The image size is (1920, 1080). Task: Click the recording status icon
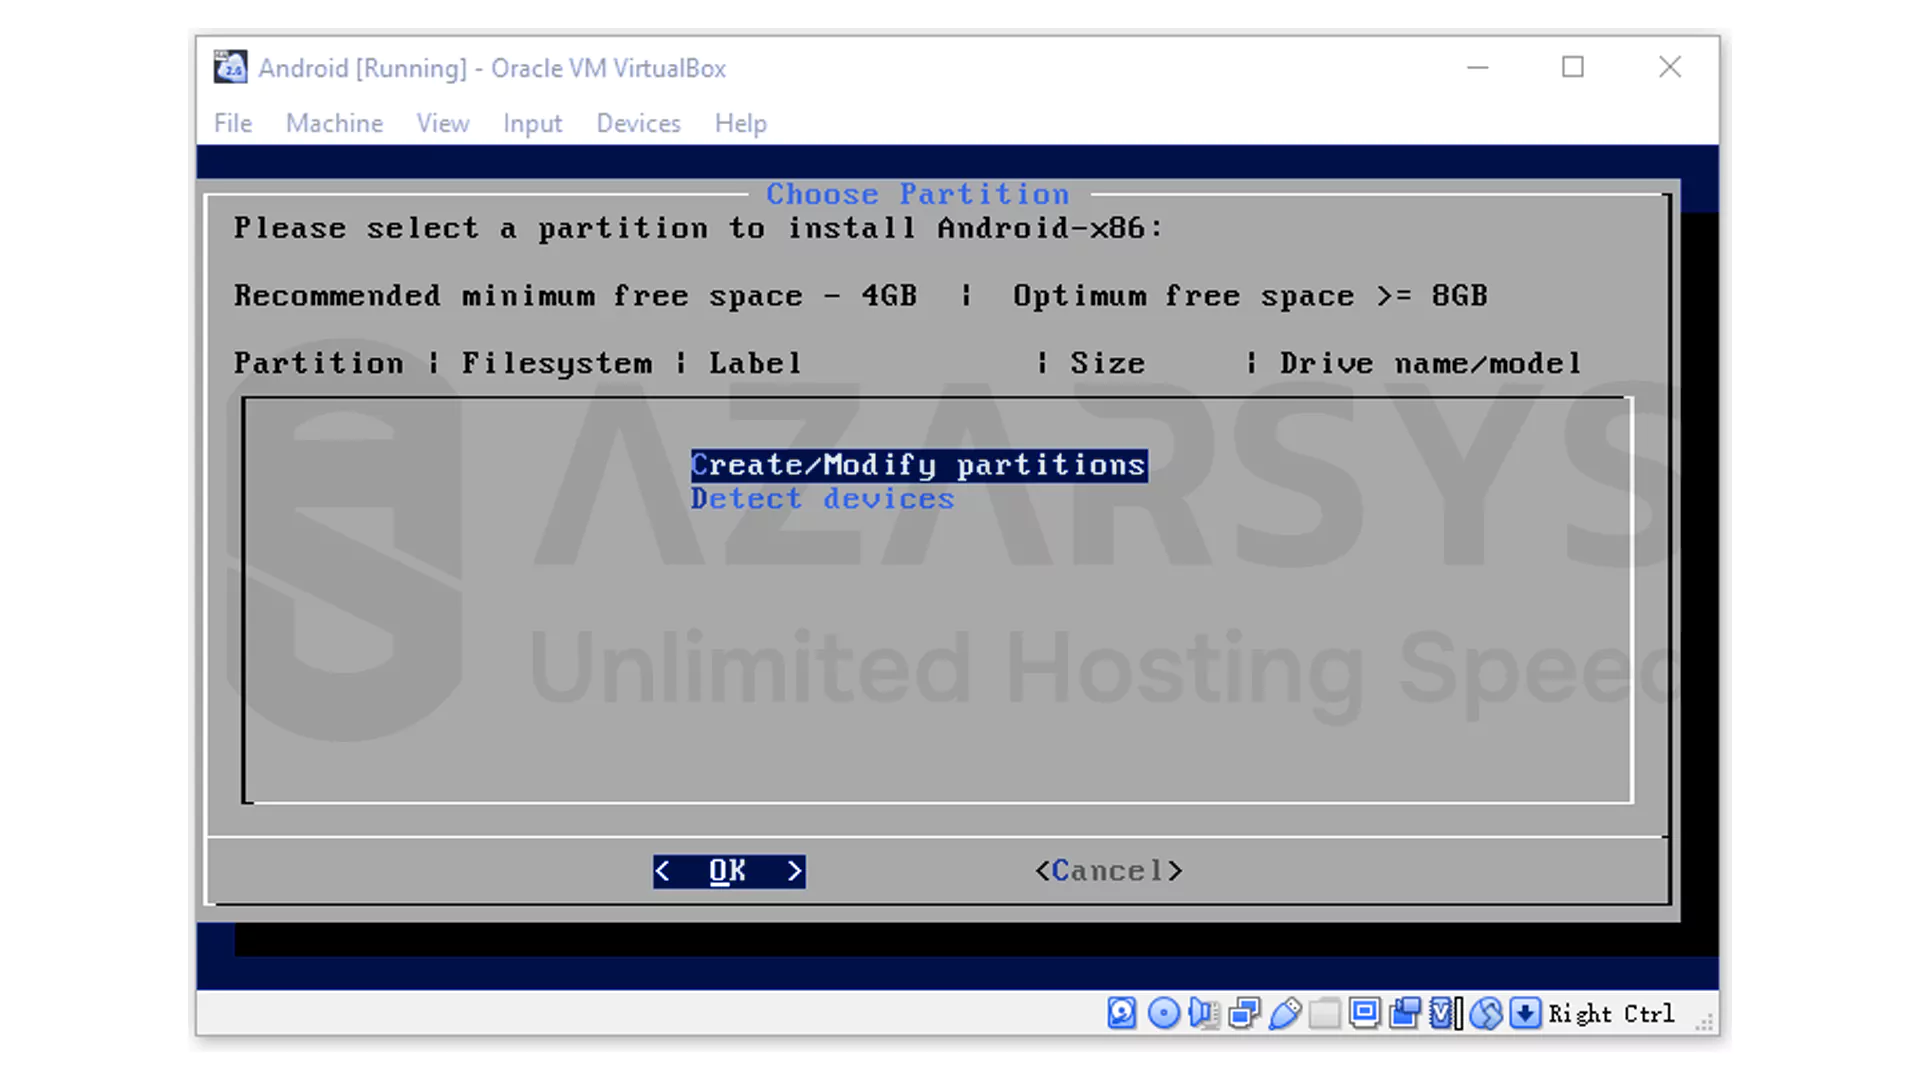[x=1404, y=1013]
